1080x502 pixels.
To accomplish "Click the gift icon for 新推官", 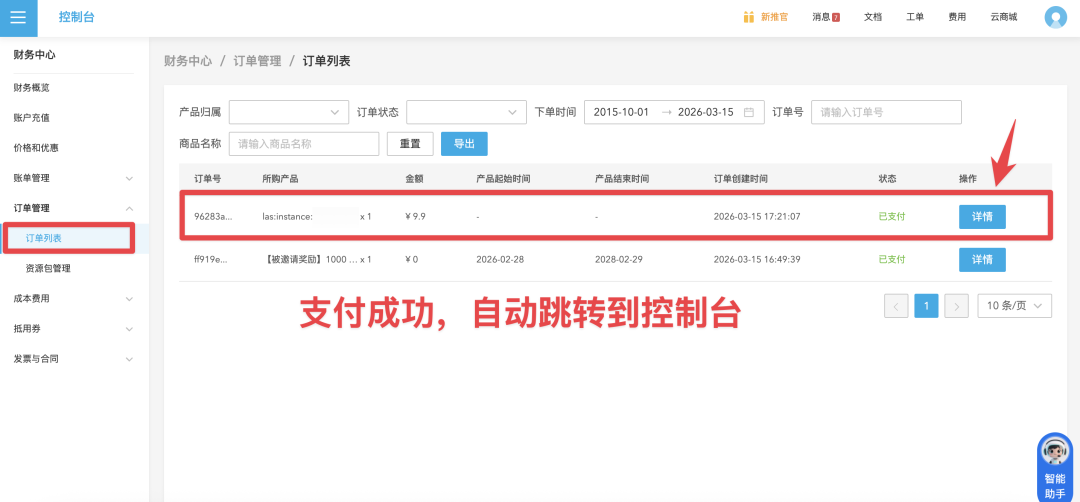I will (749, 17).
